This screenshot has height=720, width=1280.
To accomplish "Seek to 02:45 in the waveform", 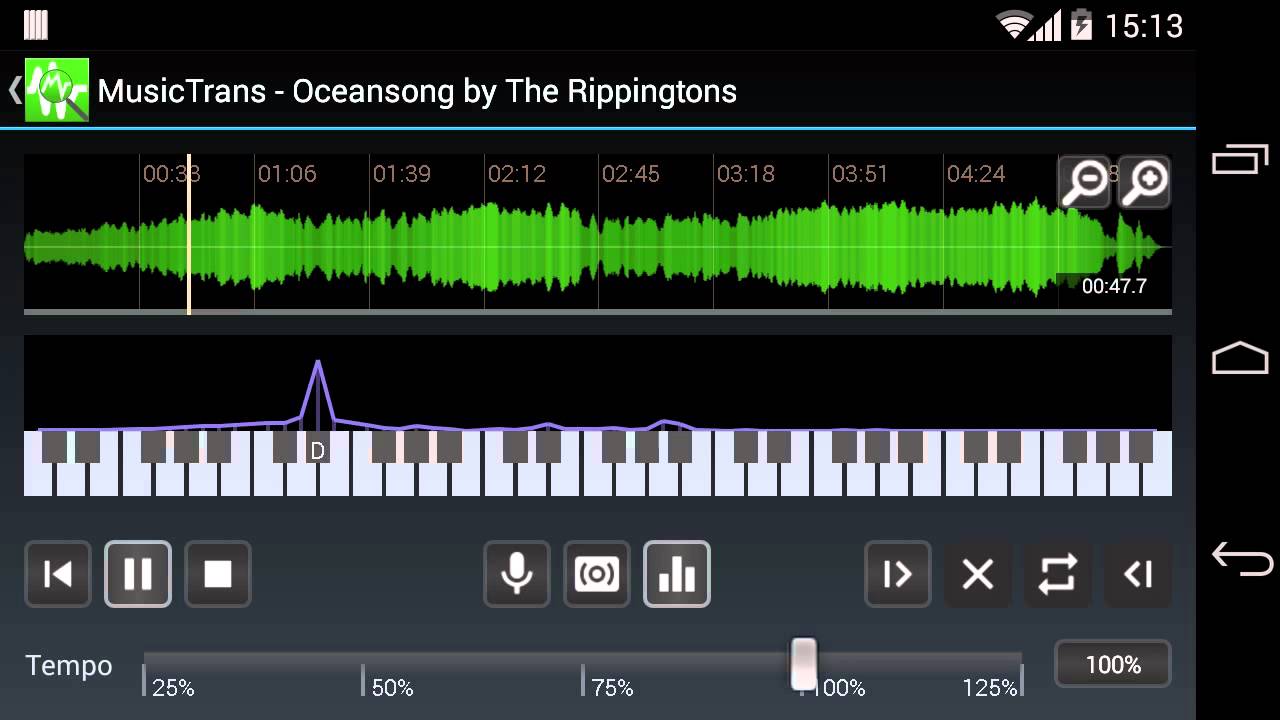I will pos(631,174).
